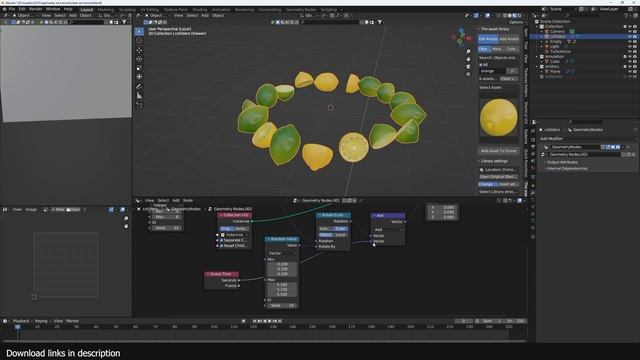Screen dimensions: 640x360
Task: Adjust the first Max value on Random Value
Action: [282, 284]
